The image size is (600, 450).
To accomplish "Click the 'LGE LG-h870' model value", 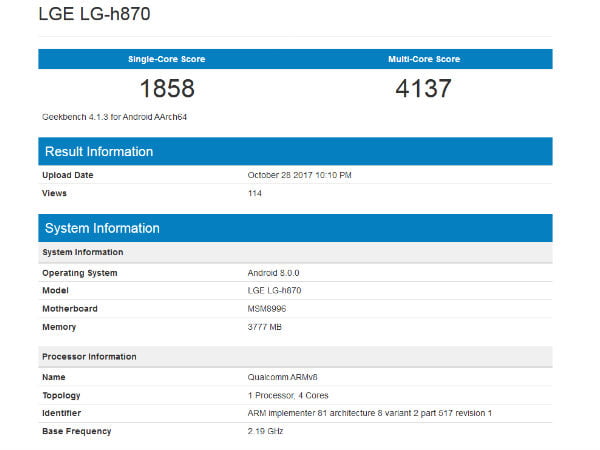I will coord(274,290).
